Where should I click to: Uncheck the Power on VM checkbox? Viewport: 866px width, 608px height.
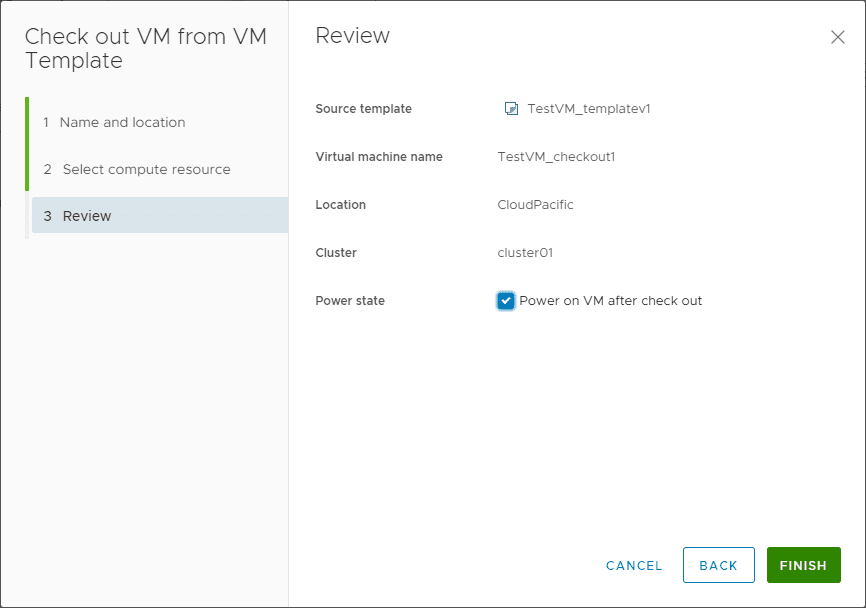(506, 301)
